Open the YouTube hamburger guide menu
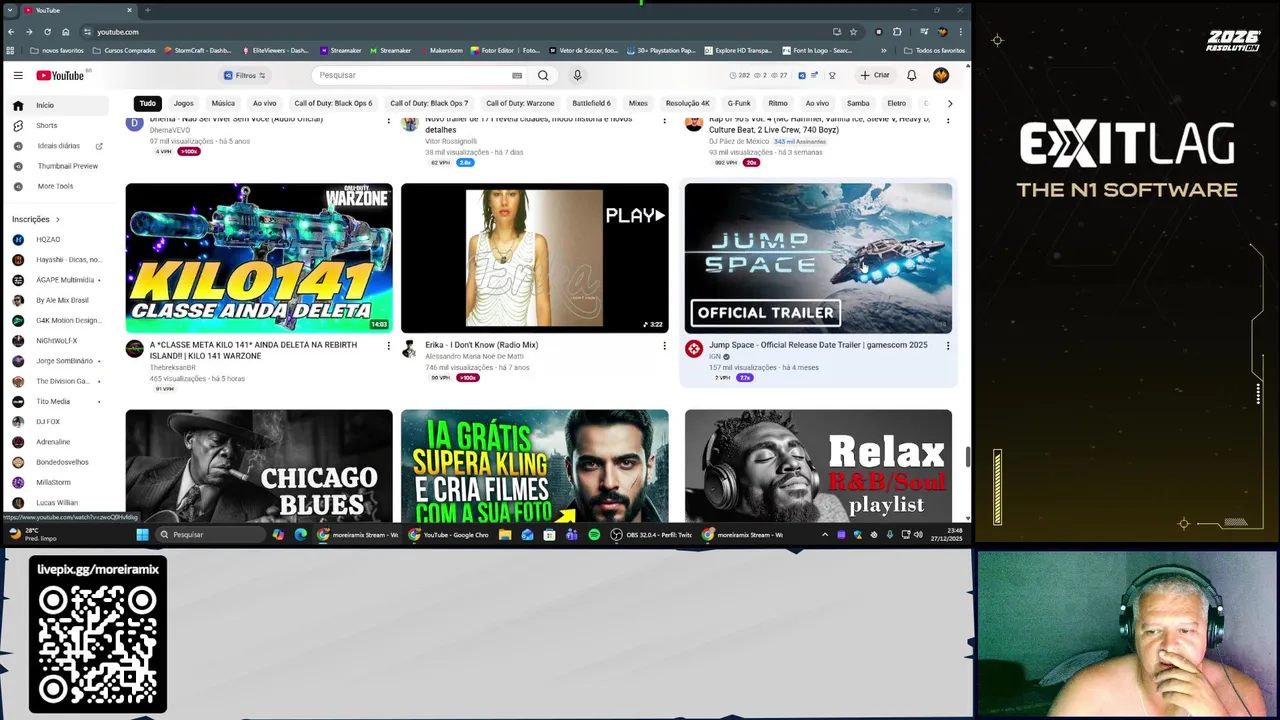The image size is (1280, 720). click(x=18, y=75)
